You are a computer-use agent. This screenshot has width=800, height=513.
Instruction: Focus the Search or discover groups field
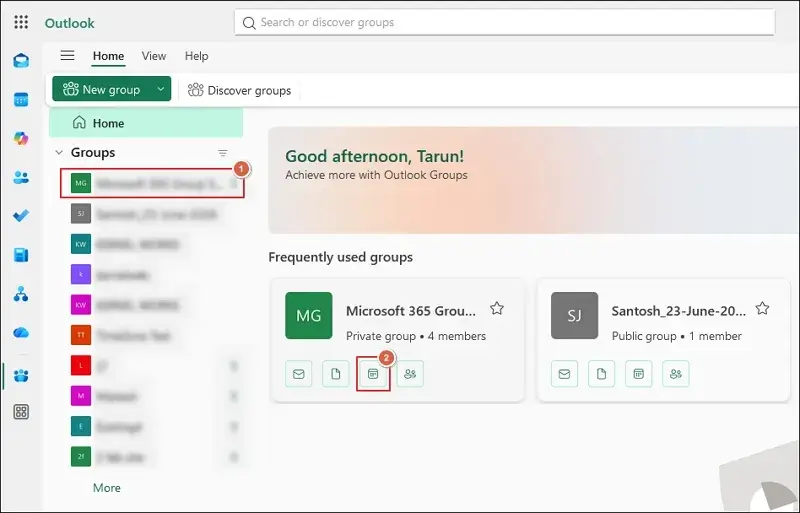(505, 22)
